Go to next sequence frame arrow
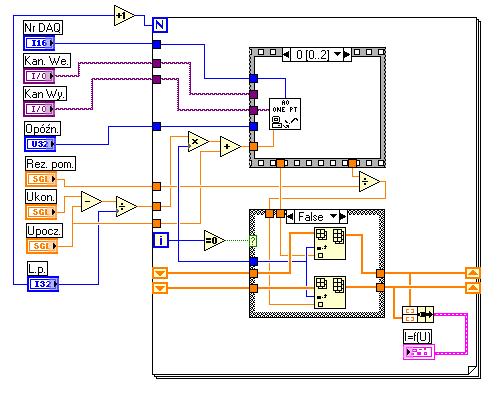497x395 pixels. [347, 54]
